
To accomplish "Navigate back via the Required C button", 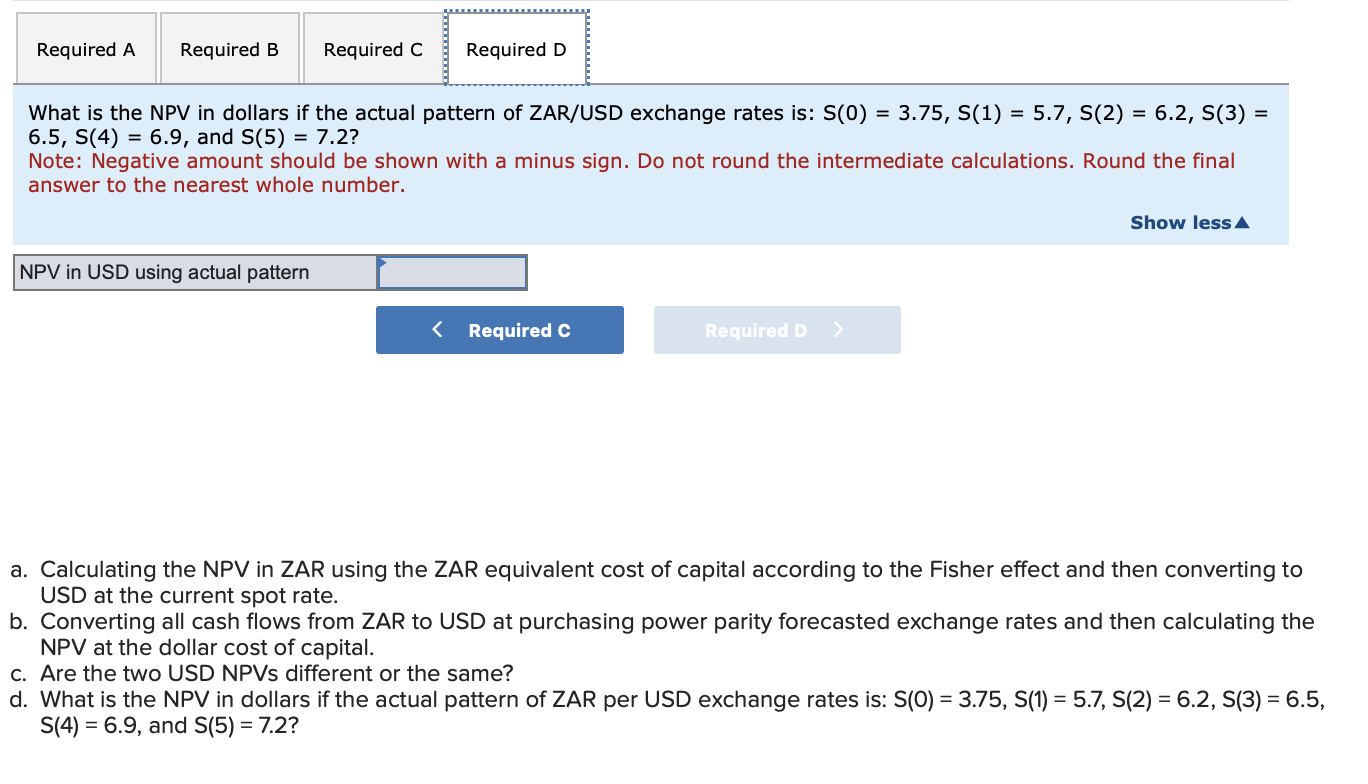I will (499, 329).
